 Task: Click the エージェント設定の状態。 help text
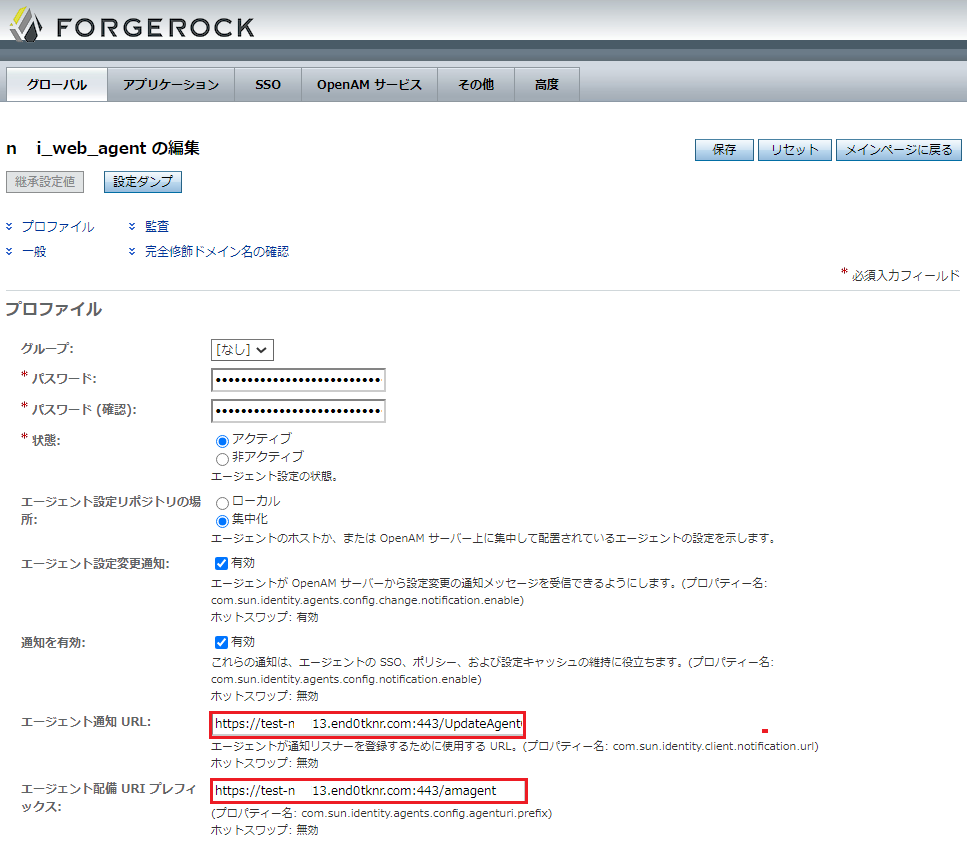(x=274, y=476)
